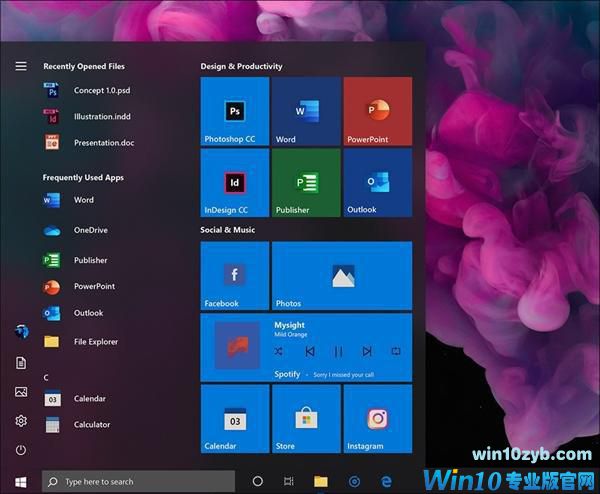The width and height of the screenshot is (600, 494).
Task: Open the Photos tile
Action: pos(342,276)
